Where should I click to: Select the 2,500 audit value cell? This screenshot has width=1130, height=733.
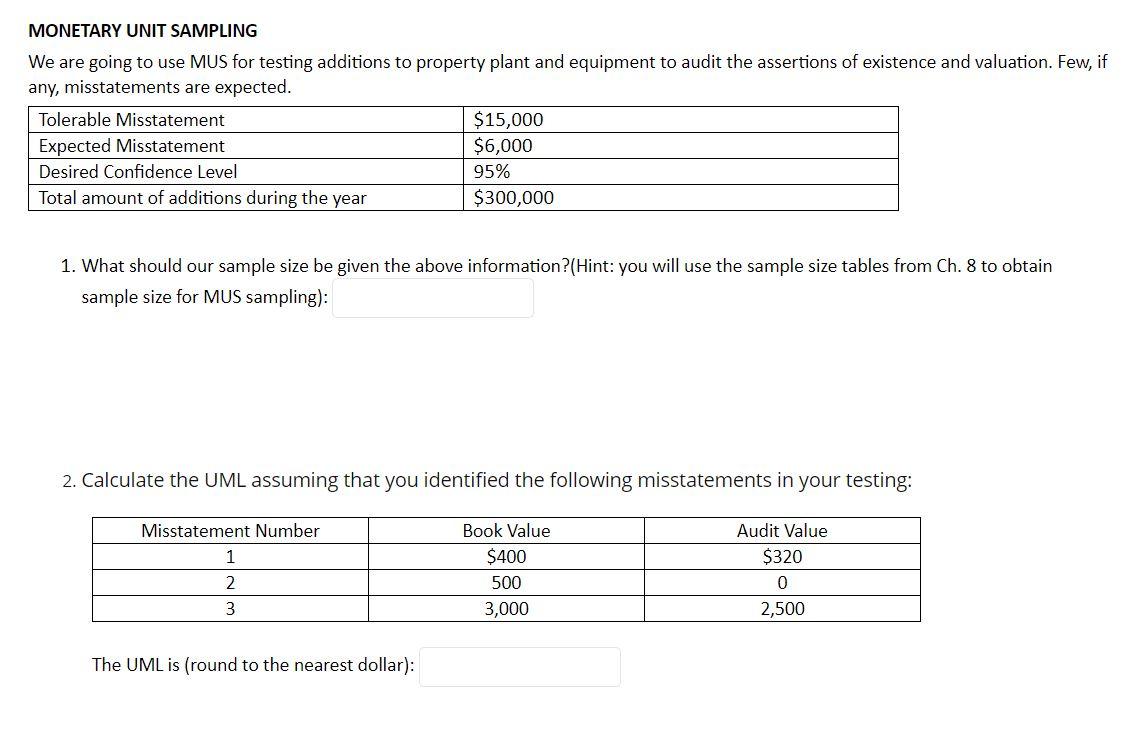(x=783, y=608)
